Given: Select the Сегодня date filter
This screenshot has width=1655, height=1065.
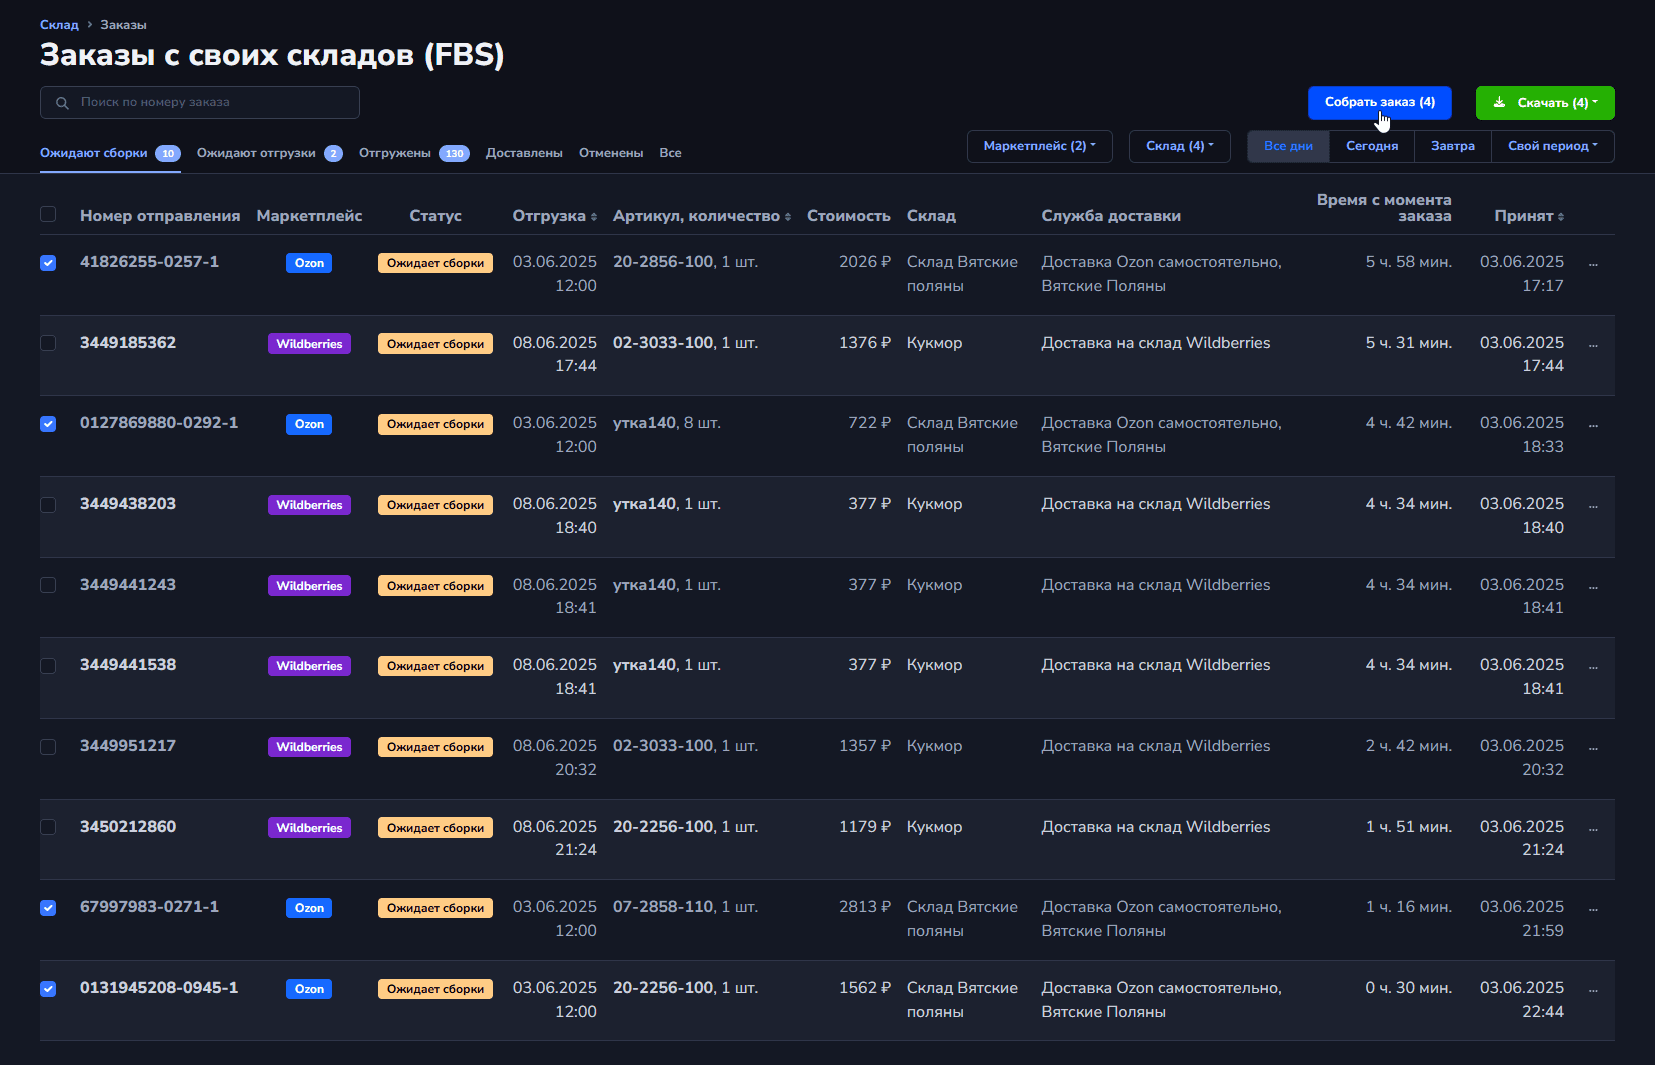Looking at the screenshot, I should click(1371, 146).
